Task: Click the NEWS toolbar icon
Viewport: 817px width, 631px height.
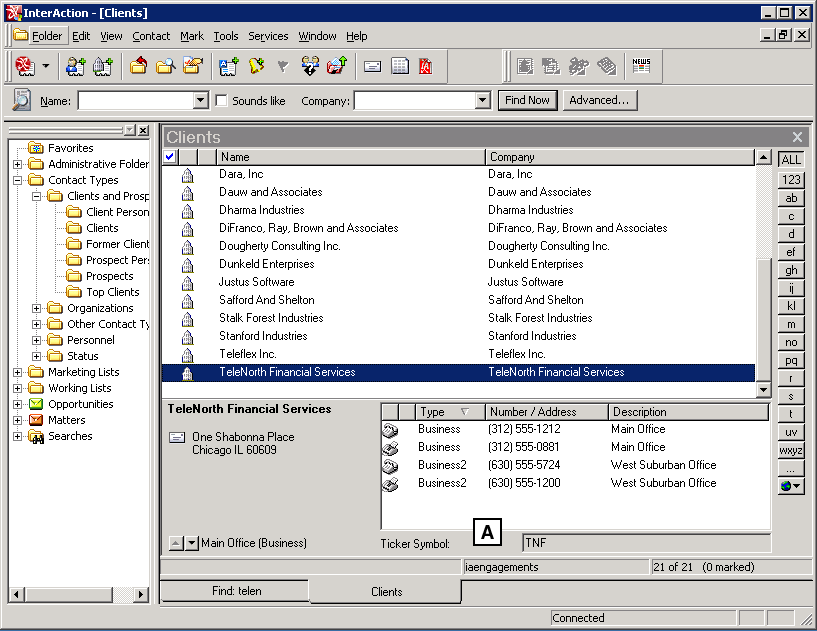Action: (641, 65)
